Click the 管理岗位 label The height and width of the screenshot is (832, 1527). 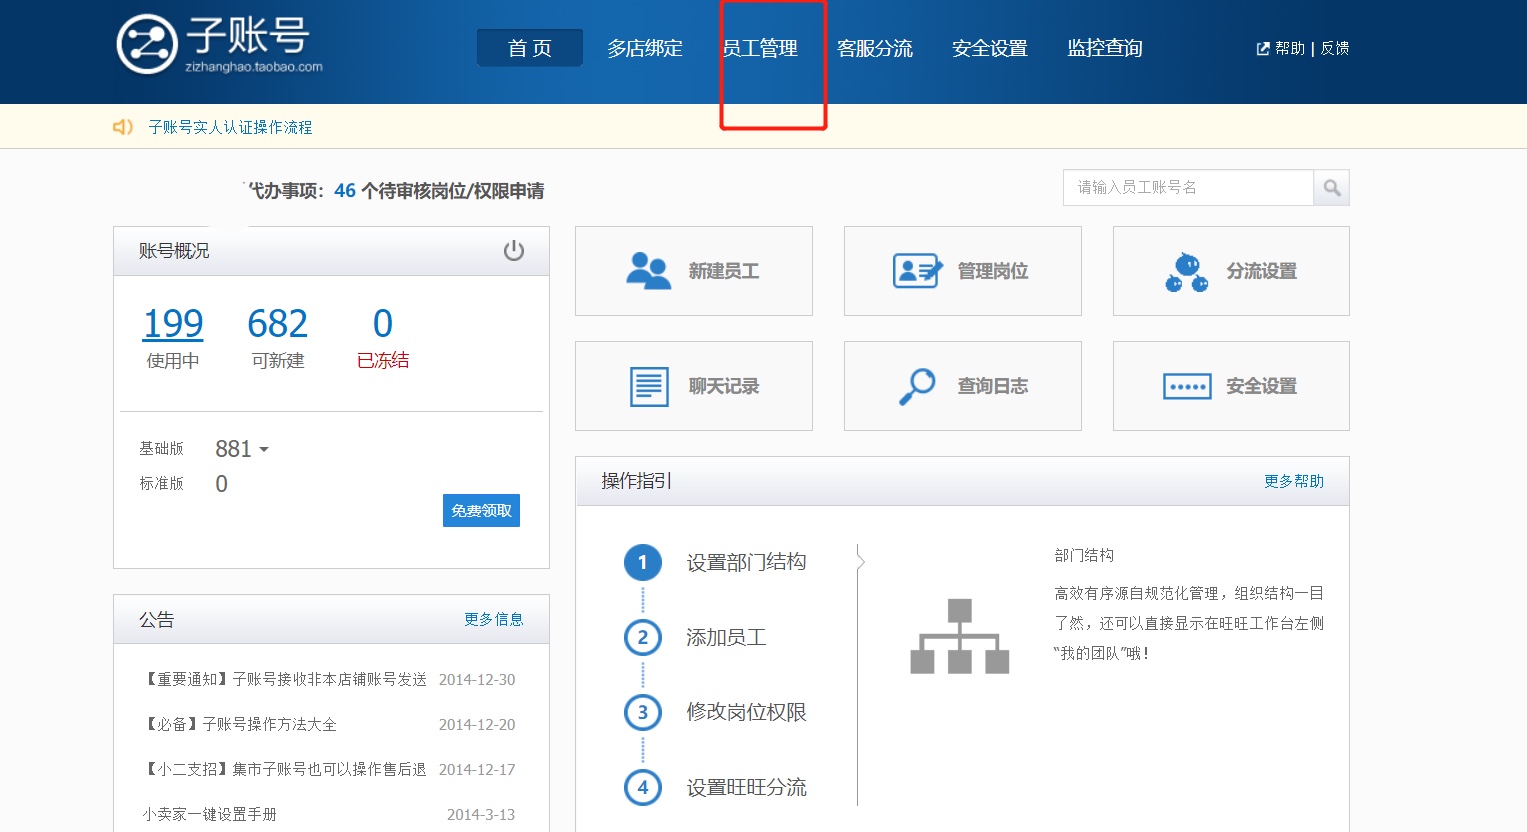click(x=993, y=271)
